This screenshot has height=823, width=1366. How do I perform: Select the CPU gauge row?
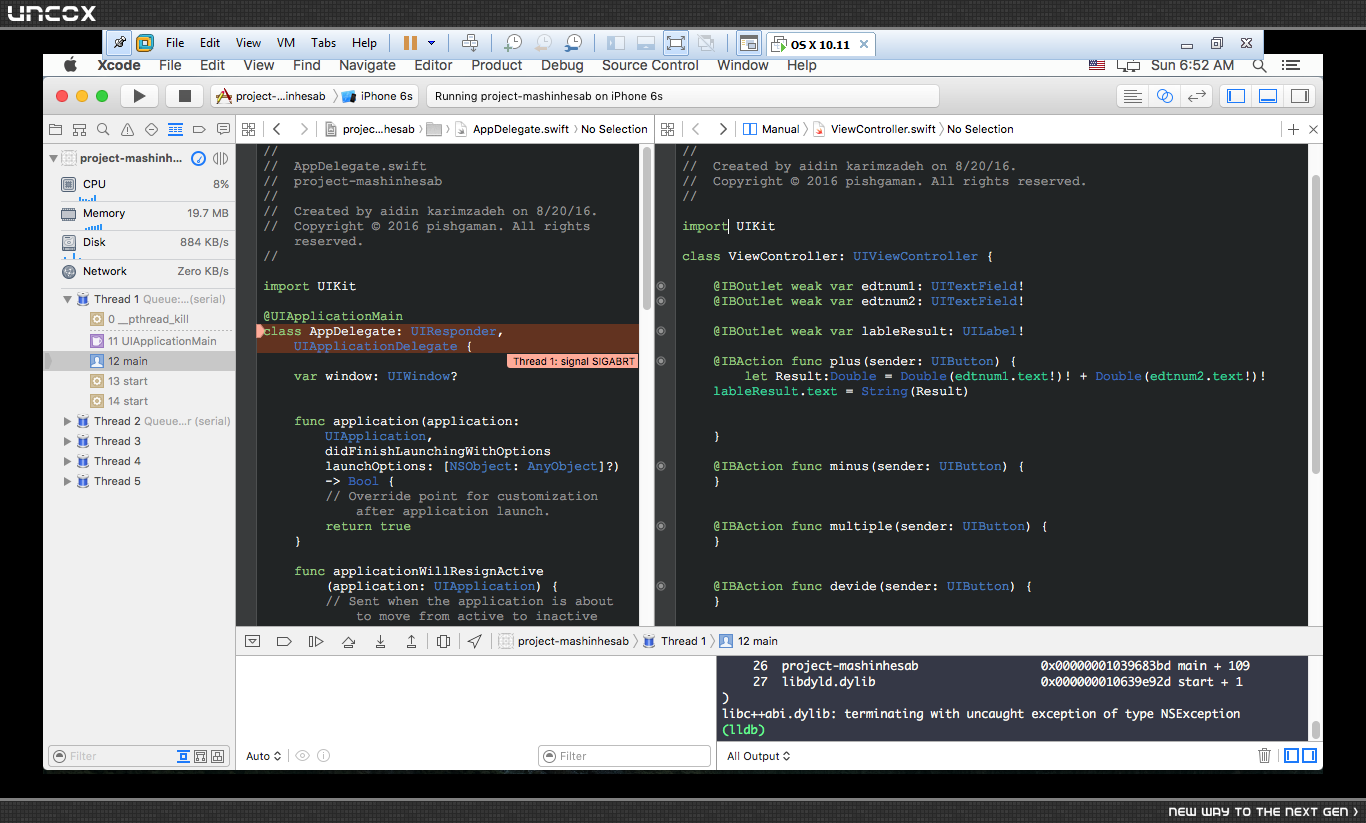(144, 185)
